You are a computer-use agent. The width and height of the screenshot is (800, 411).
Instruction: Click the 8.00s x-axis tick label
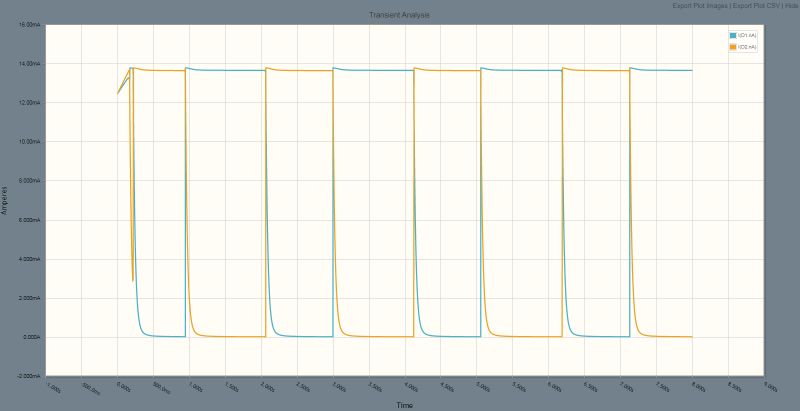[698, 387]
